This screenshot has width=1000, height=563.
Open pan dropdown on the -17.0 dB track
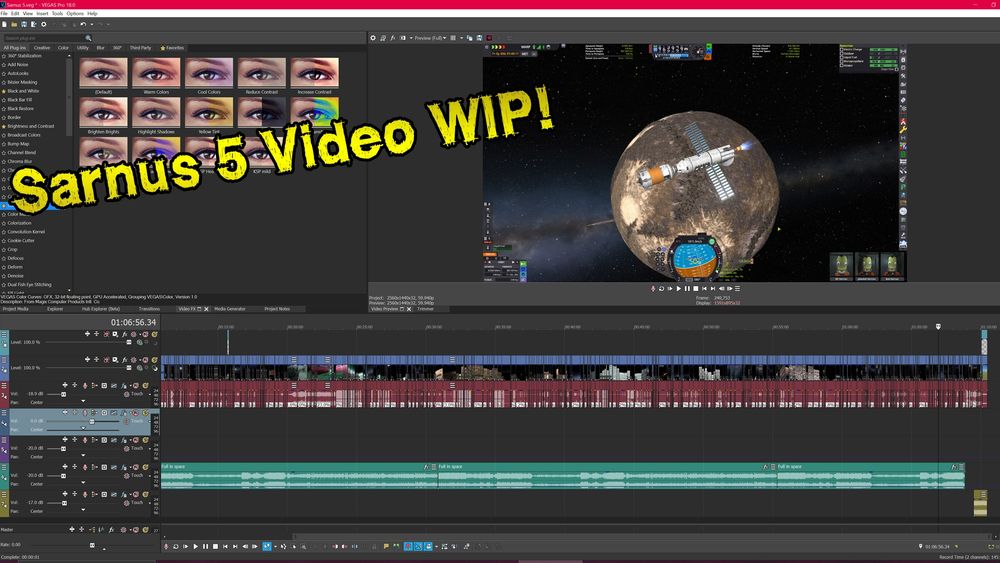coord(83,511)
